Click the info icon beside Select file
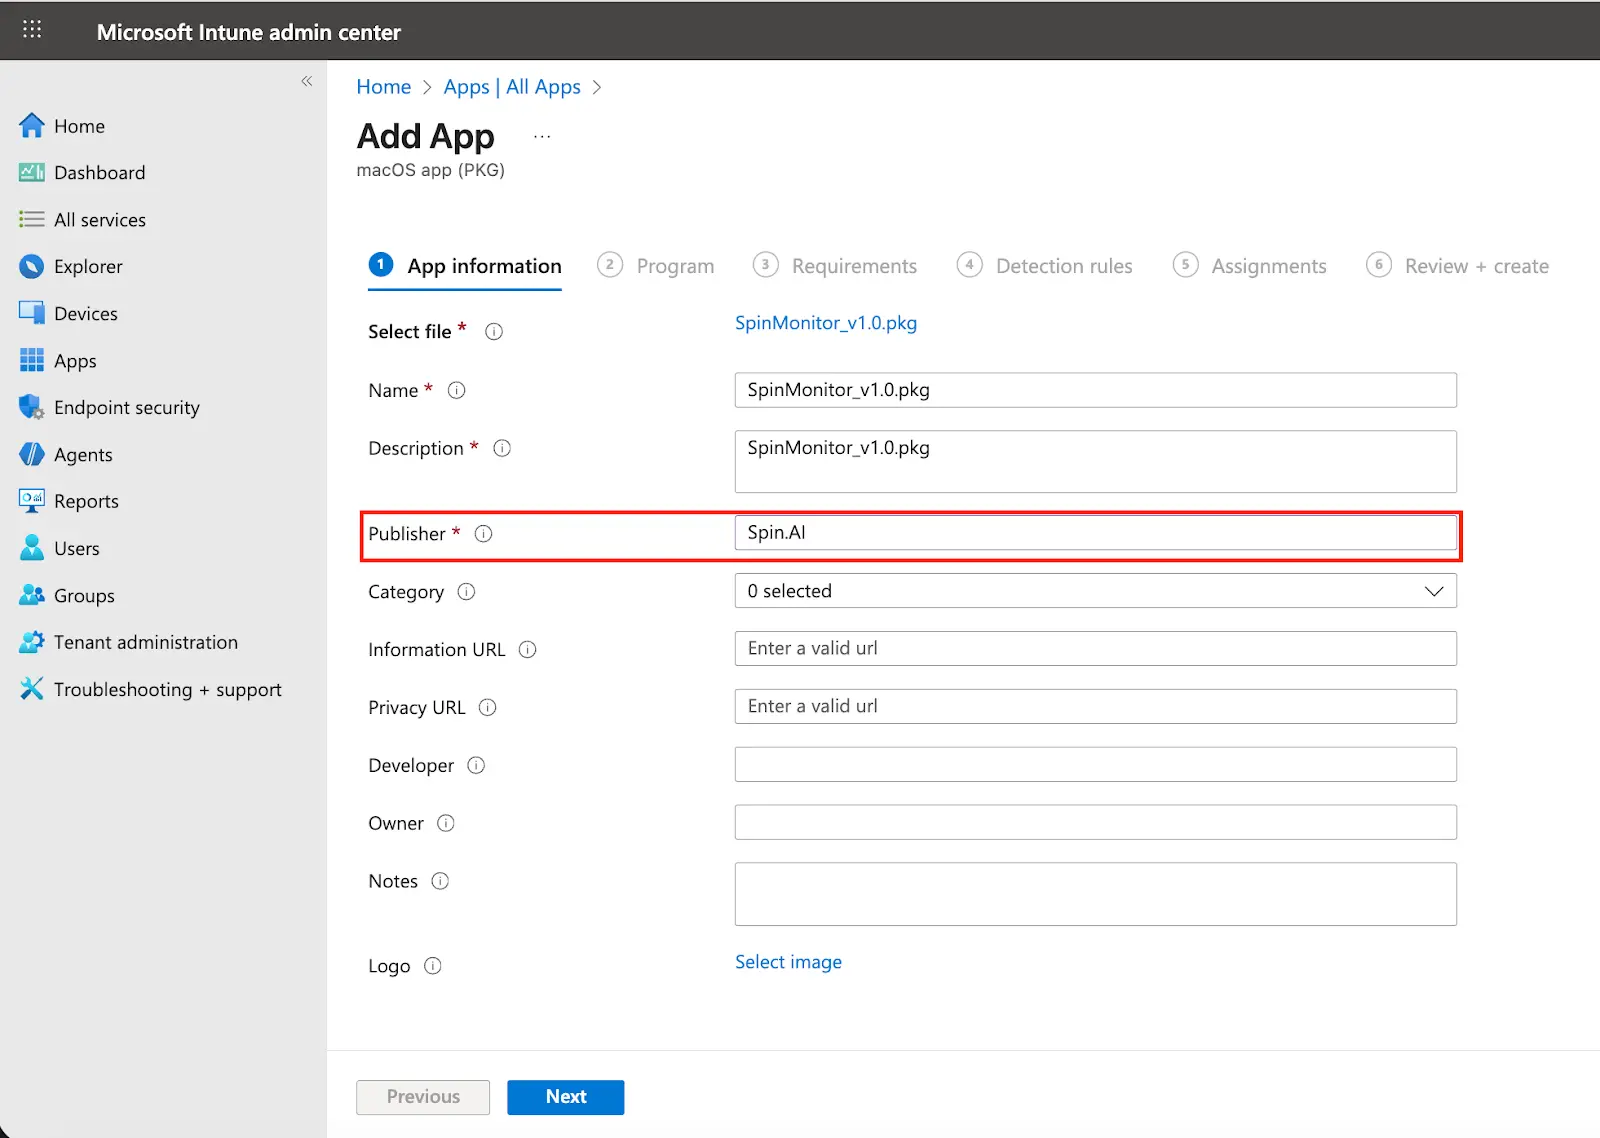Viewport: 1600px width, 1138px height. [494, 332]
